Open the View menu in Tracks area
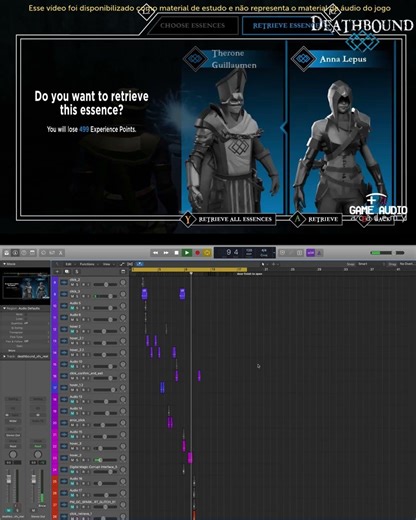 point(107,264)
